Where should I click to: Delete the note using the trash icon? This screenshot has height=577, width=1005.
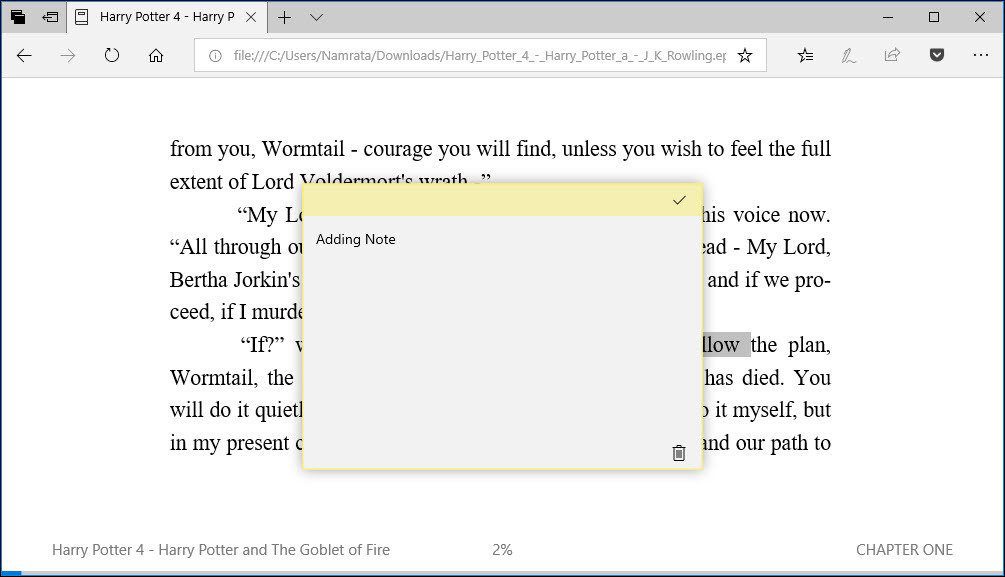[x=679, y=453]
